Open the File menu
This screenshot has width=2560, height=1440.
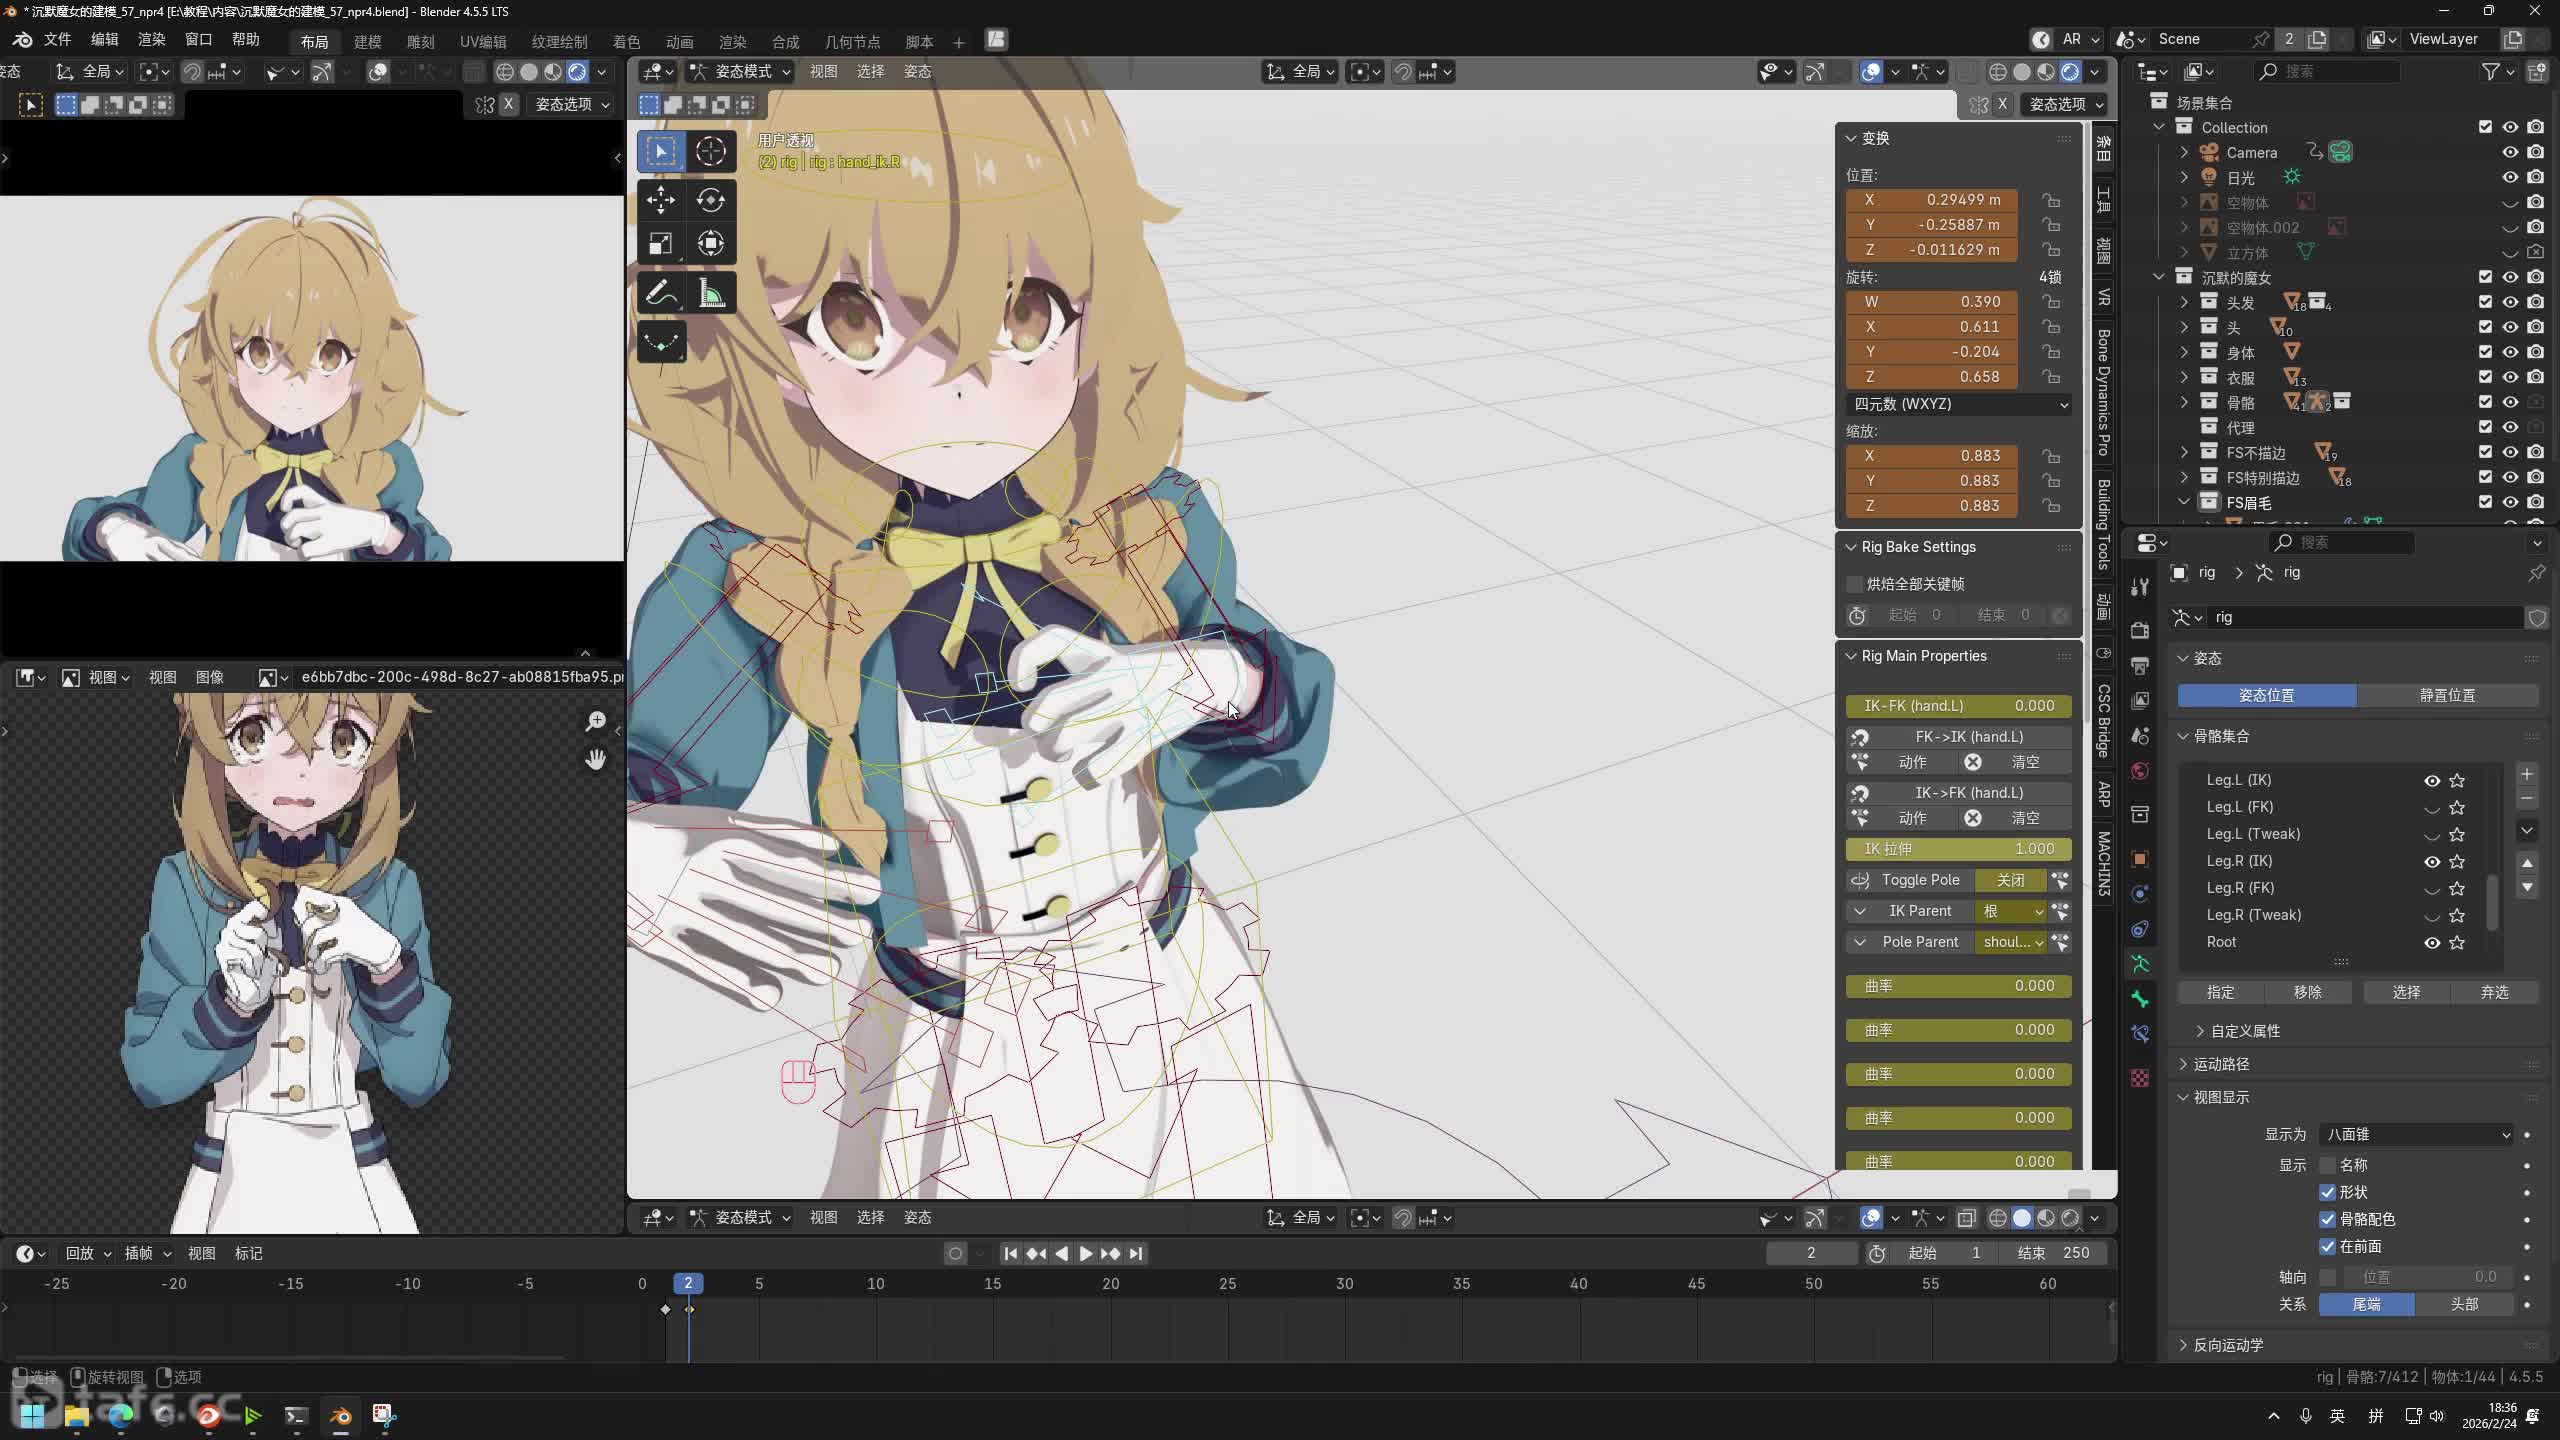[x=57, y=39]
